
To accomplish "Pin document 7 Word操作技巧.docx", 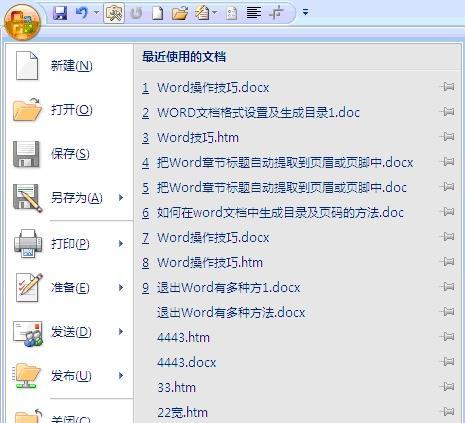I will tap(447, 237).
